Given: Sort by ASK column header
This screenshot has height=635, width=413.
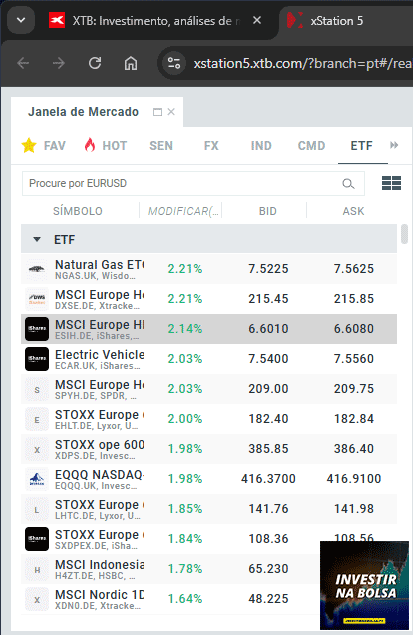Looking at the screenshot, I should coord(353,211).
